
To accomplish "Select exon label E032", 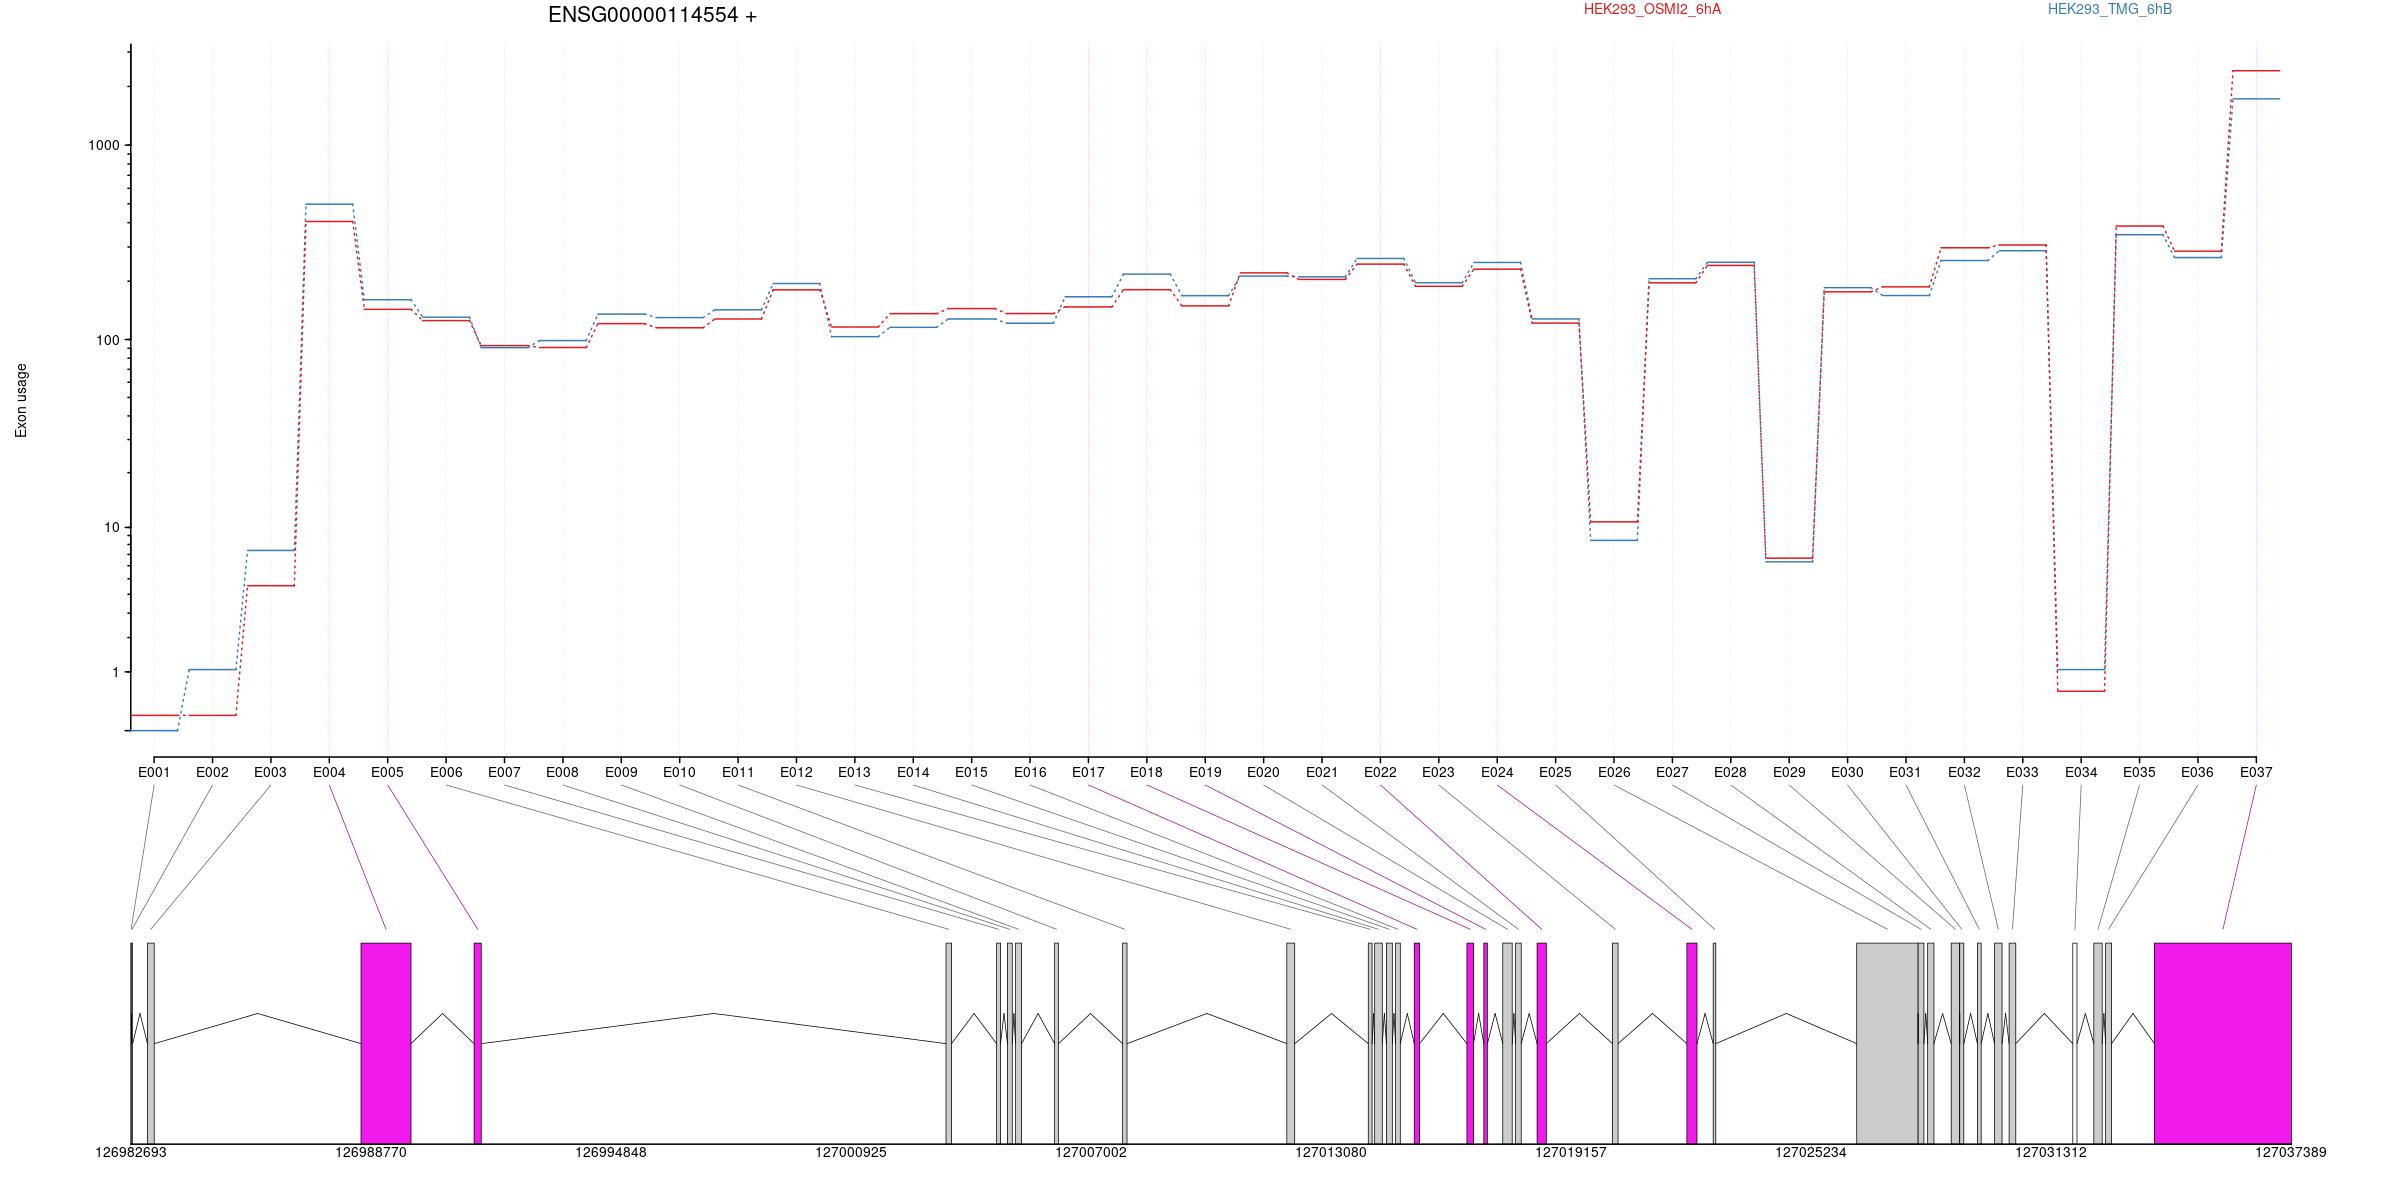I will pyautogui.click(x=1964, y=772).
